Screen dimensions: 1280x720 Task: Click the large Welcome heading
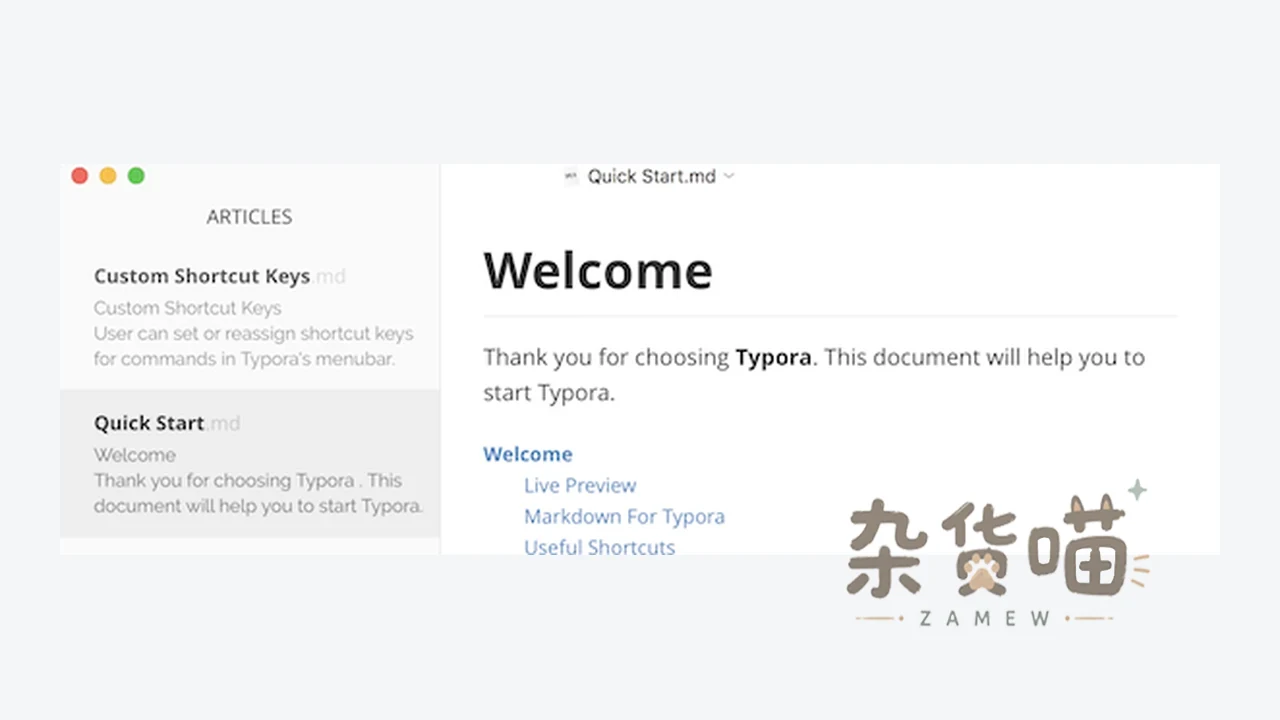point(598,270)
